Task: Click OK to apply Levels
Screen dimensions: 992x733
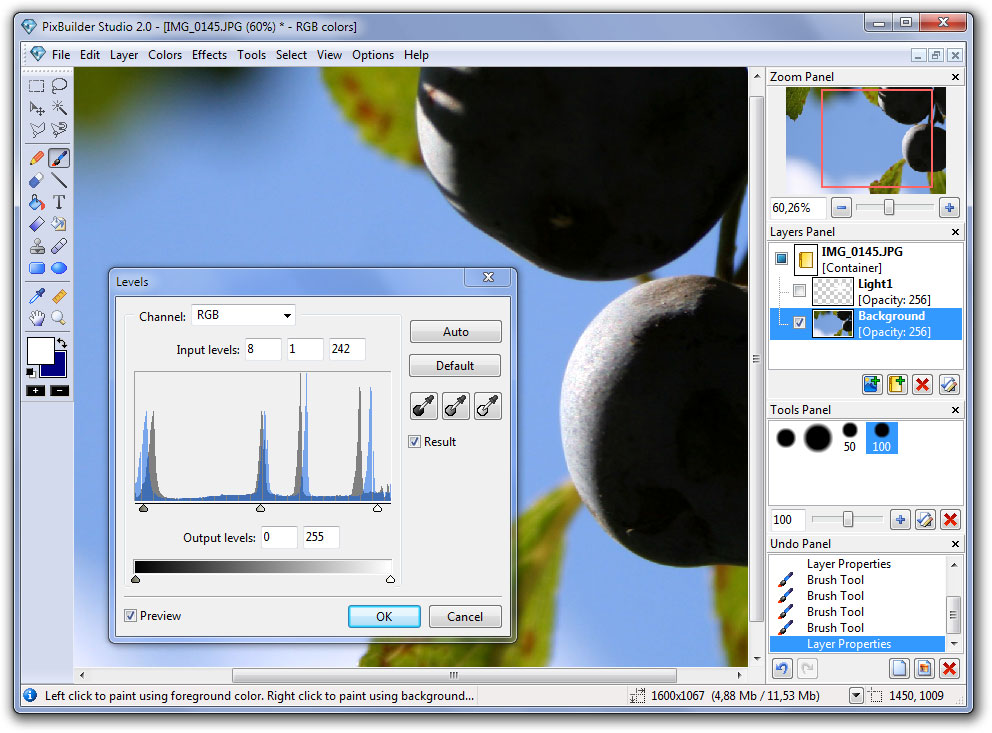Action: click(384, 617)
